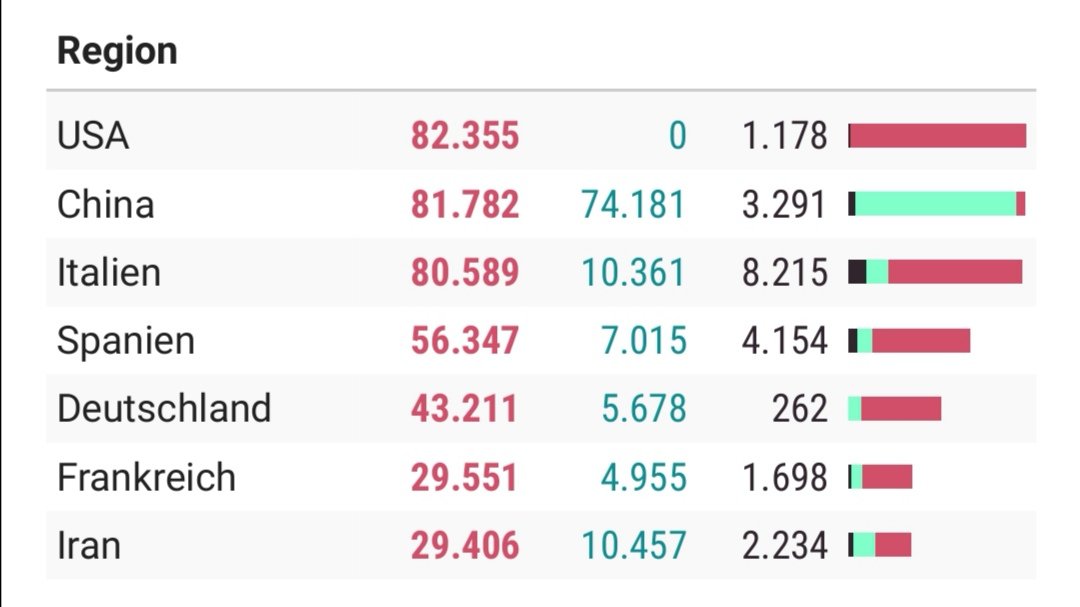1080x607 pixels.
Task: Select the USA row label
Action: click(93, 136)
